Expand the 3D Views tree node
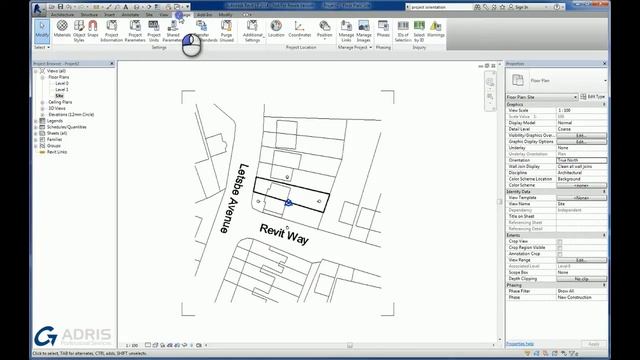Viewport: 640px width, 360px height. pos(42,109)
